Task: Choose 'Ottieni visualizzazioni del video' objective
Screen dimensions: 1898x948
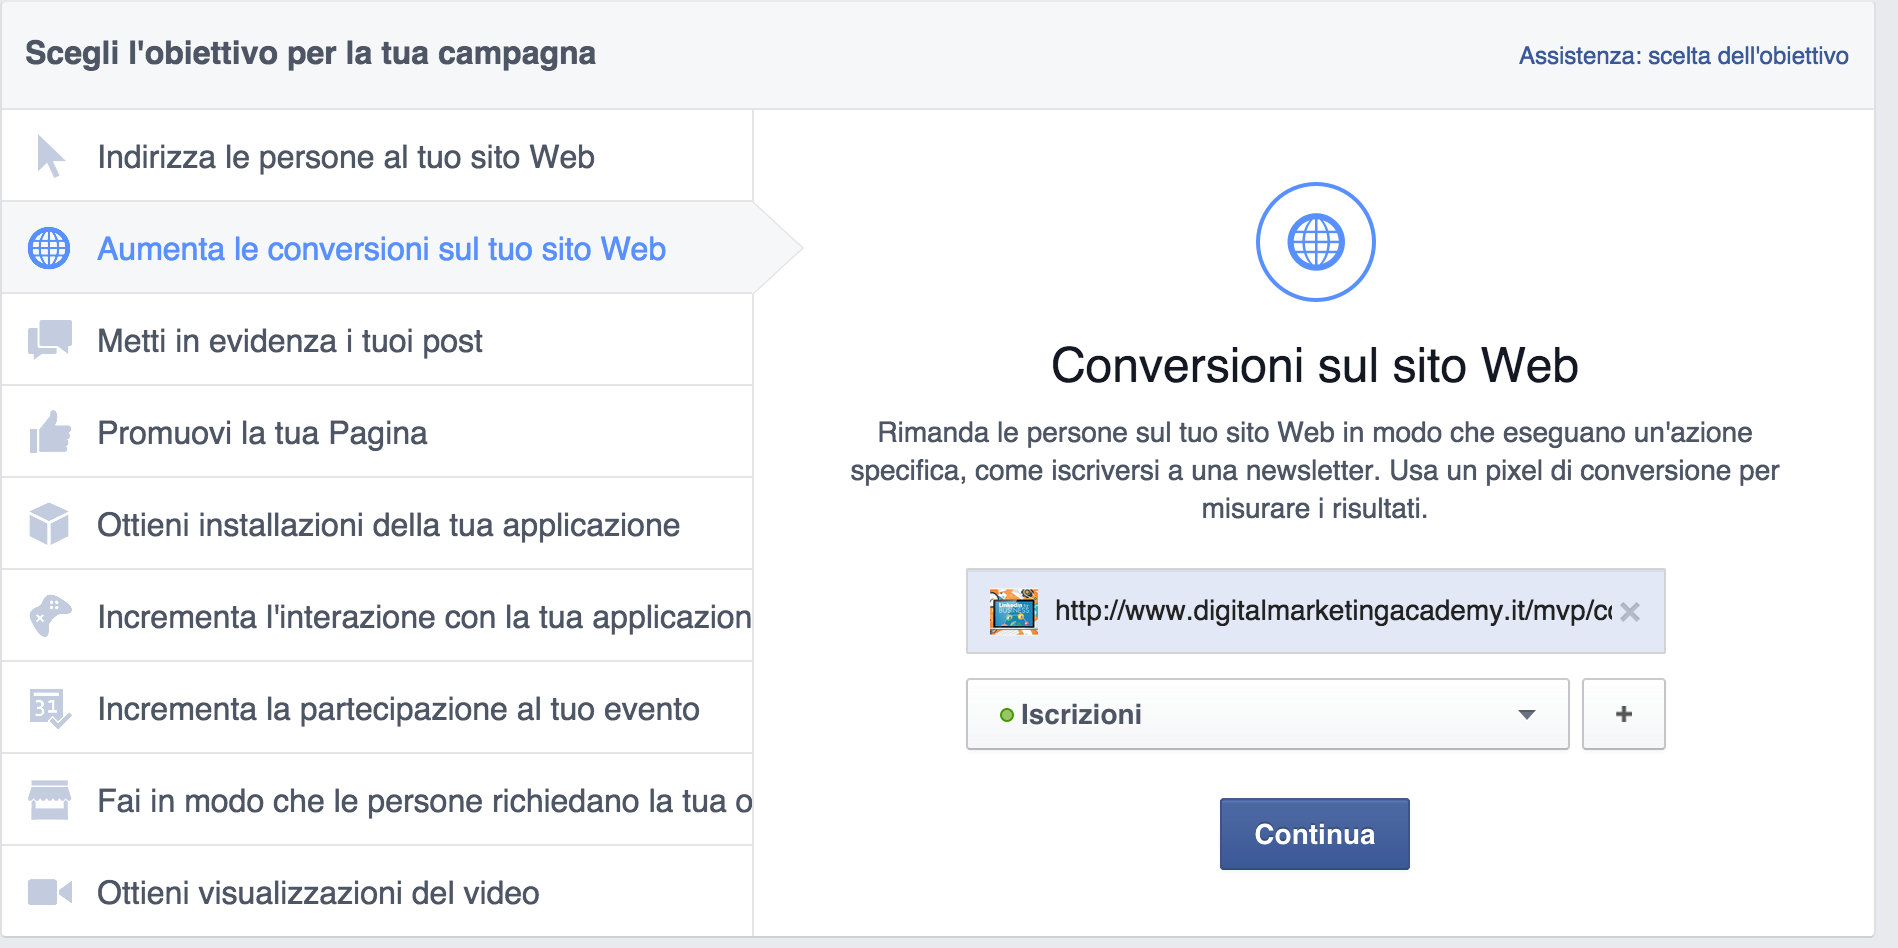Action: 318,893
